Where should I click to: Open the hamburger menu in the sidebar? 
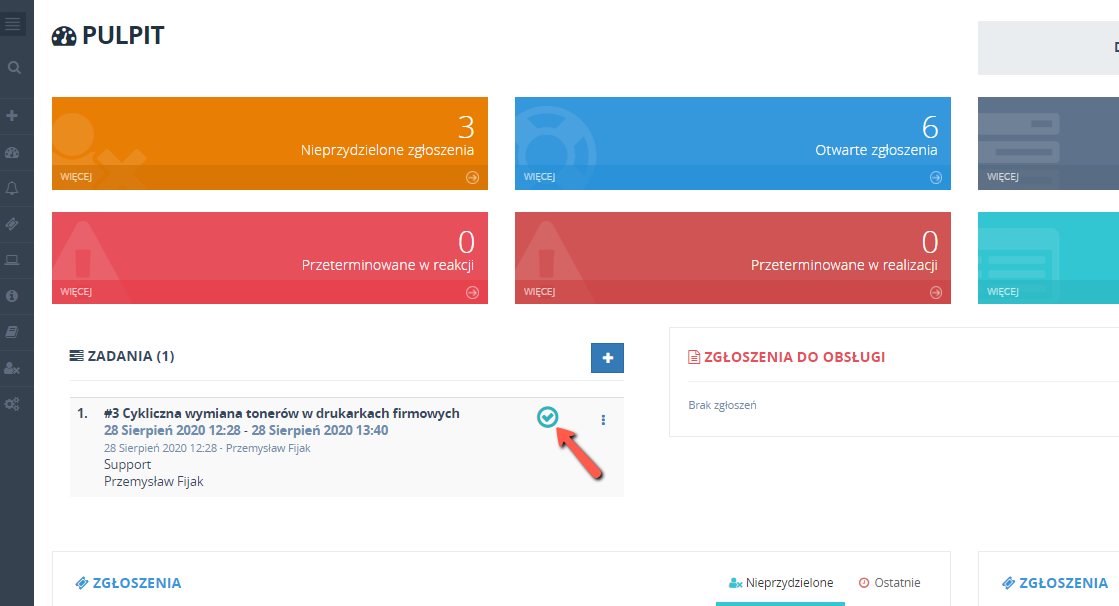point(13,24)
